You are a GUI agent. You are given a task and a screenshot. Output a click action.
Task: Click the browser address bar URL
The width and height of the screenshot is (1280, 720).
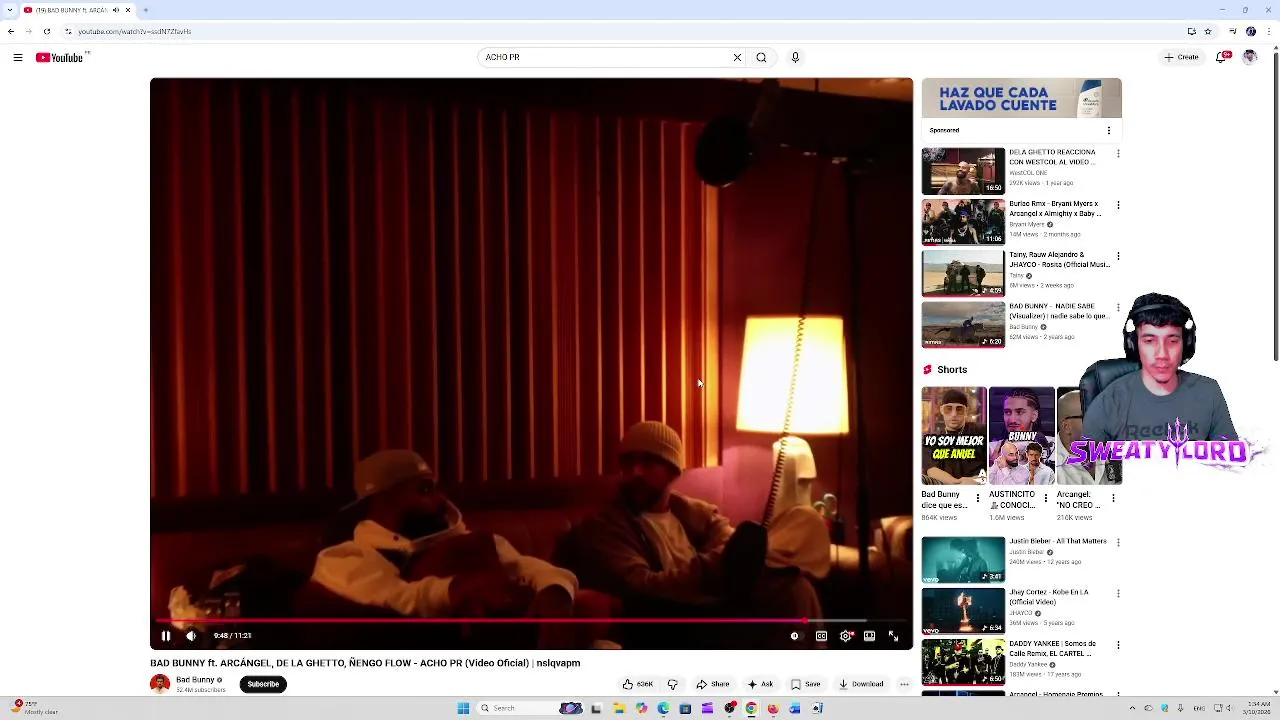click(x=135, y=31)
